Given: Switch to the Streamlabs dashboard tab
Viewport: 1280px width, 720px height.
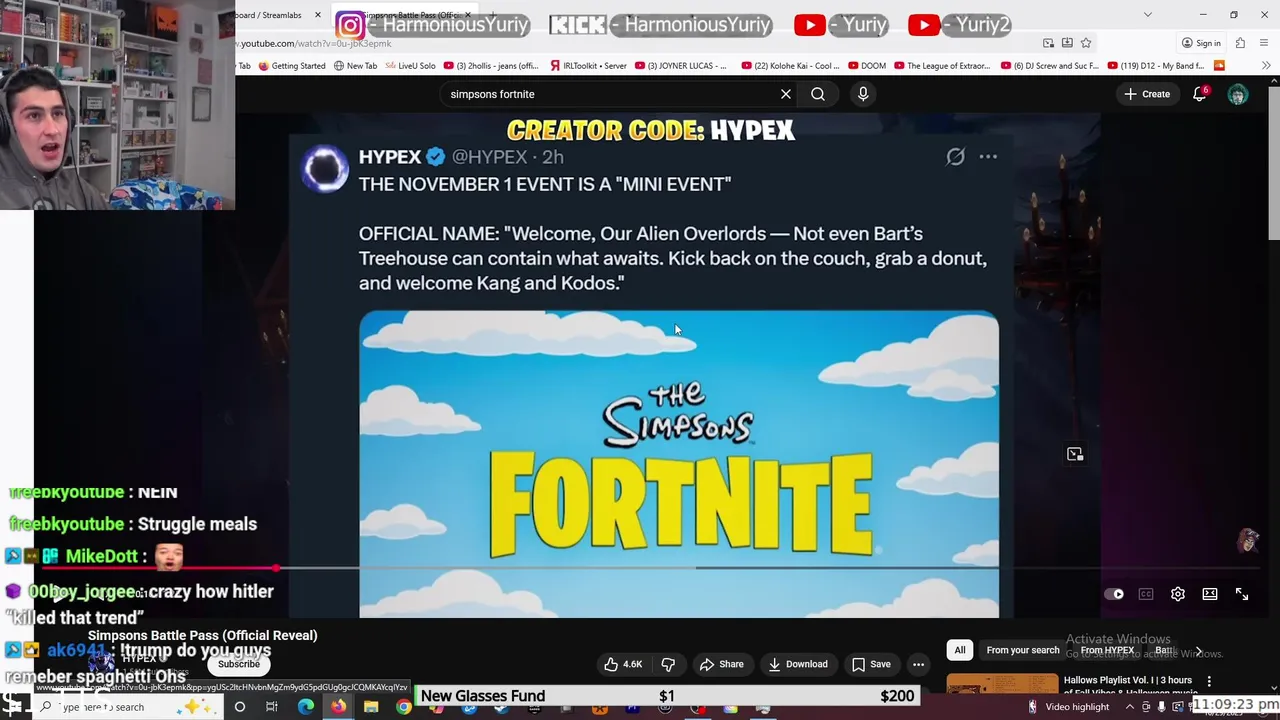Looking at the screenshot, I should [x=268, y=15].
